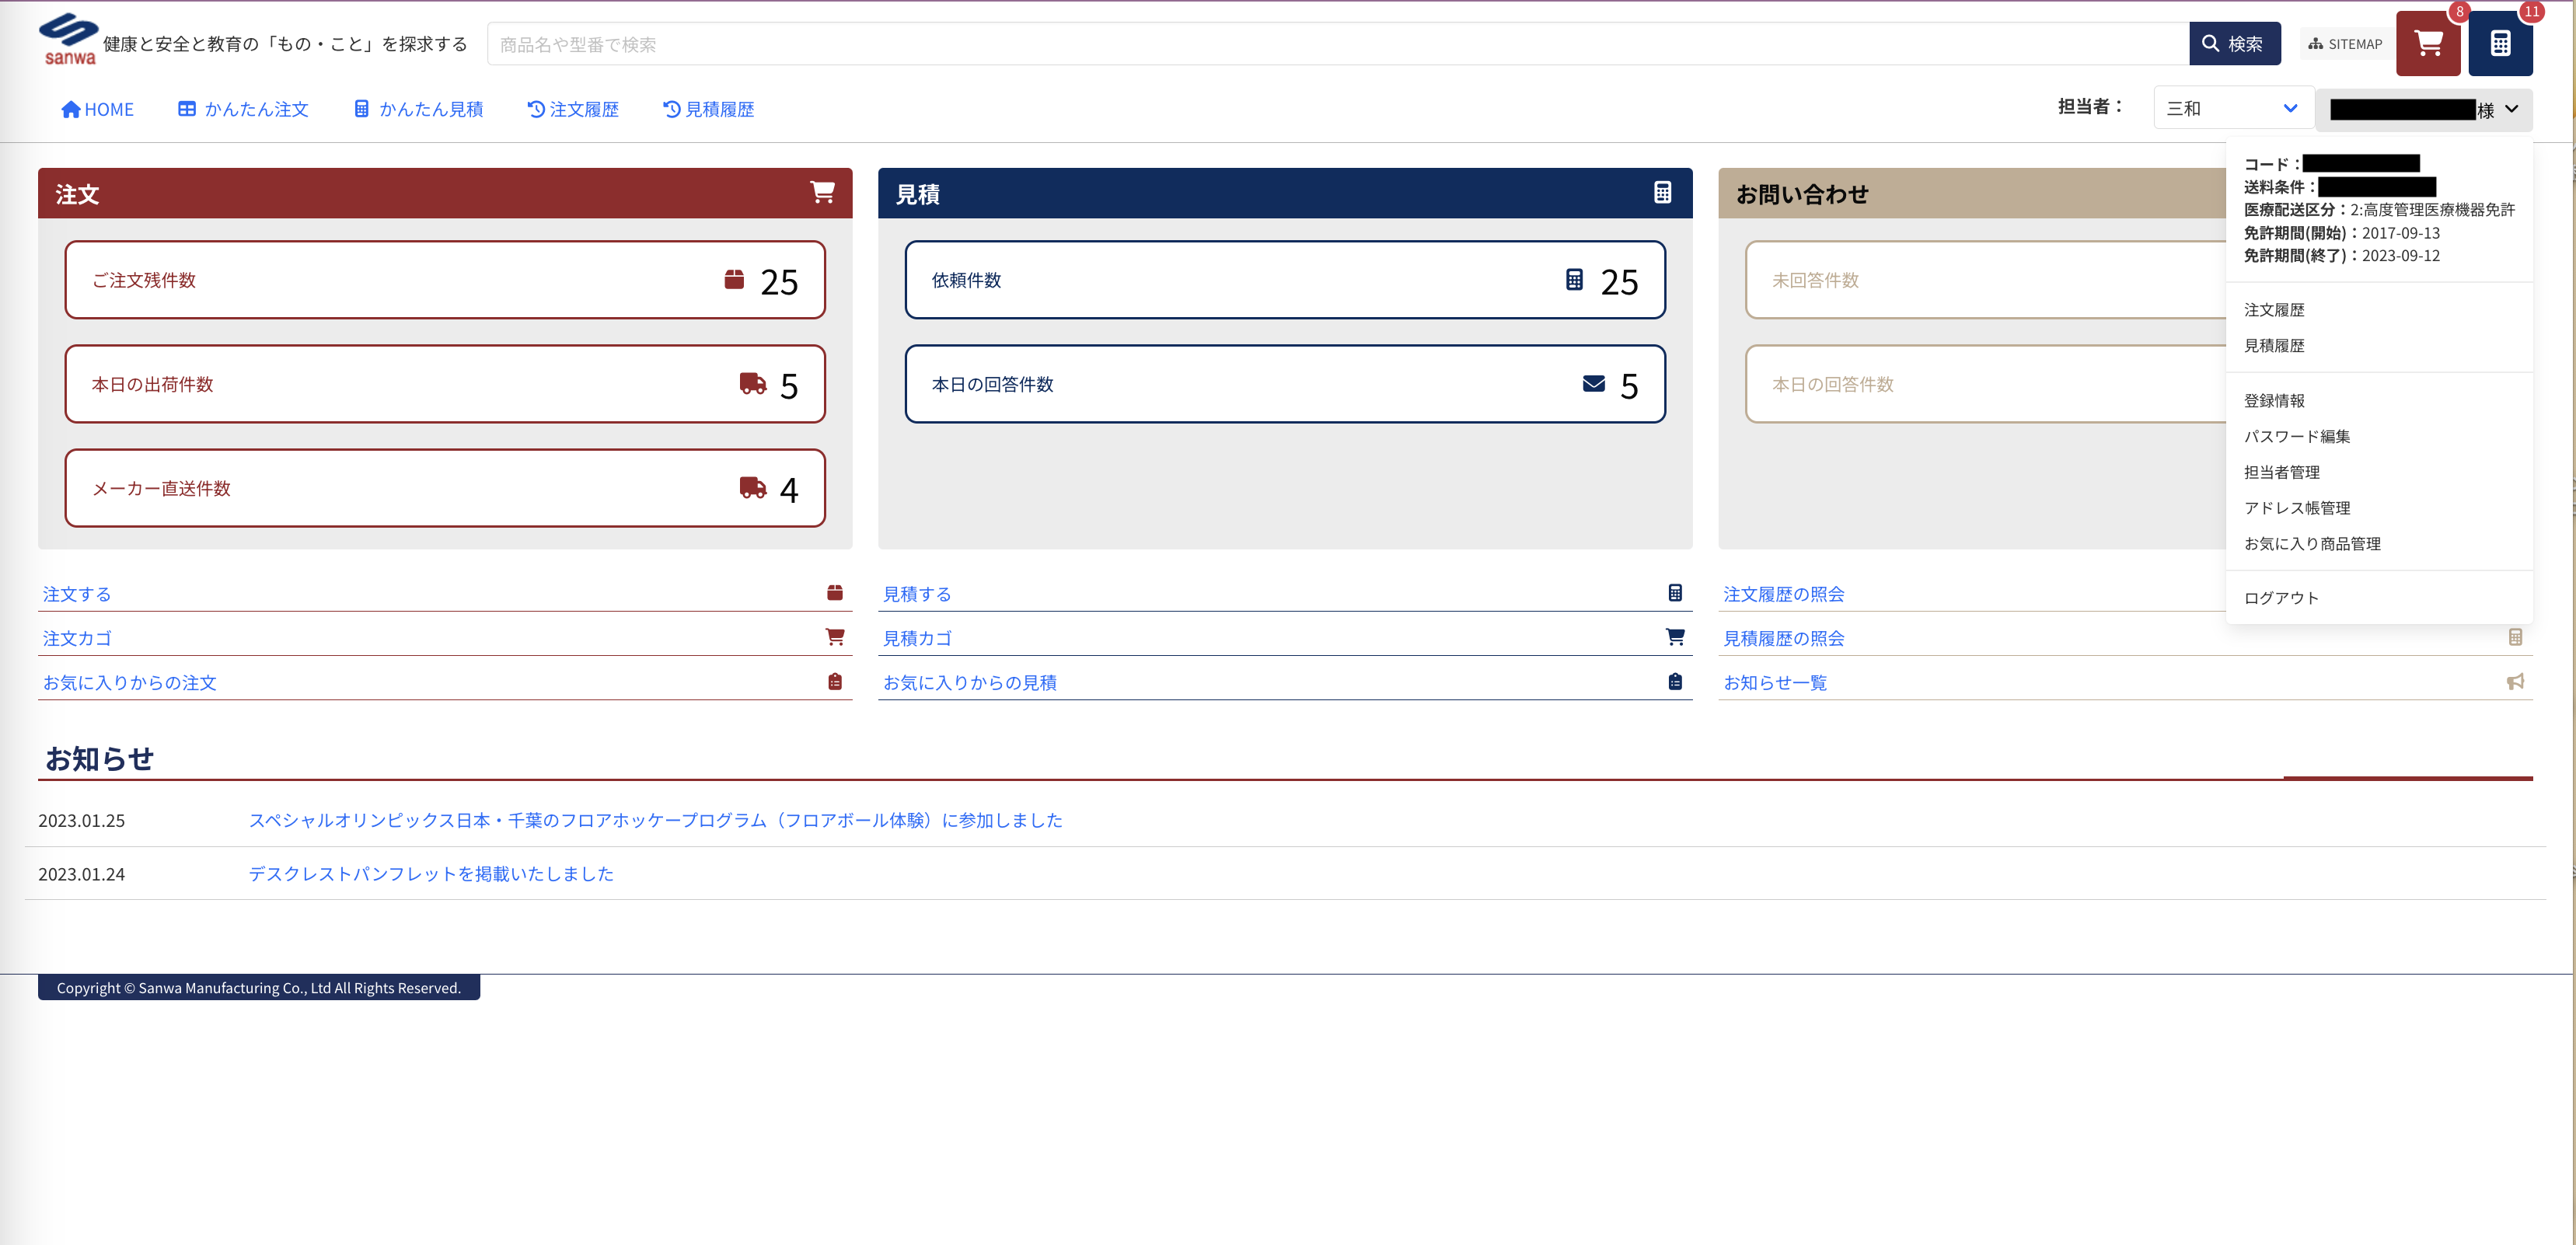Open the red shopping cart icon
The width and height of the screenshot is (2576, 1245).
click(x=2427, y=44)
